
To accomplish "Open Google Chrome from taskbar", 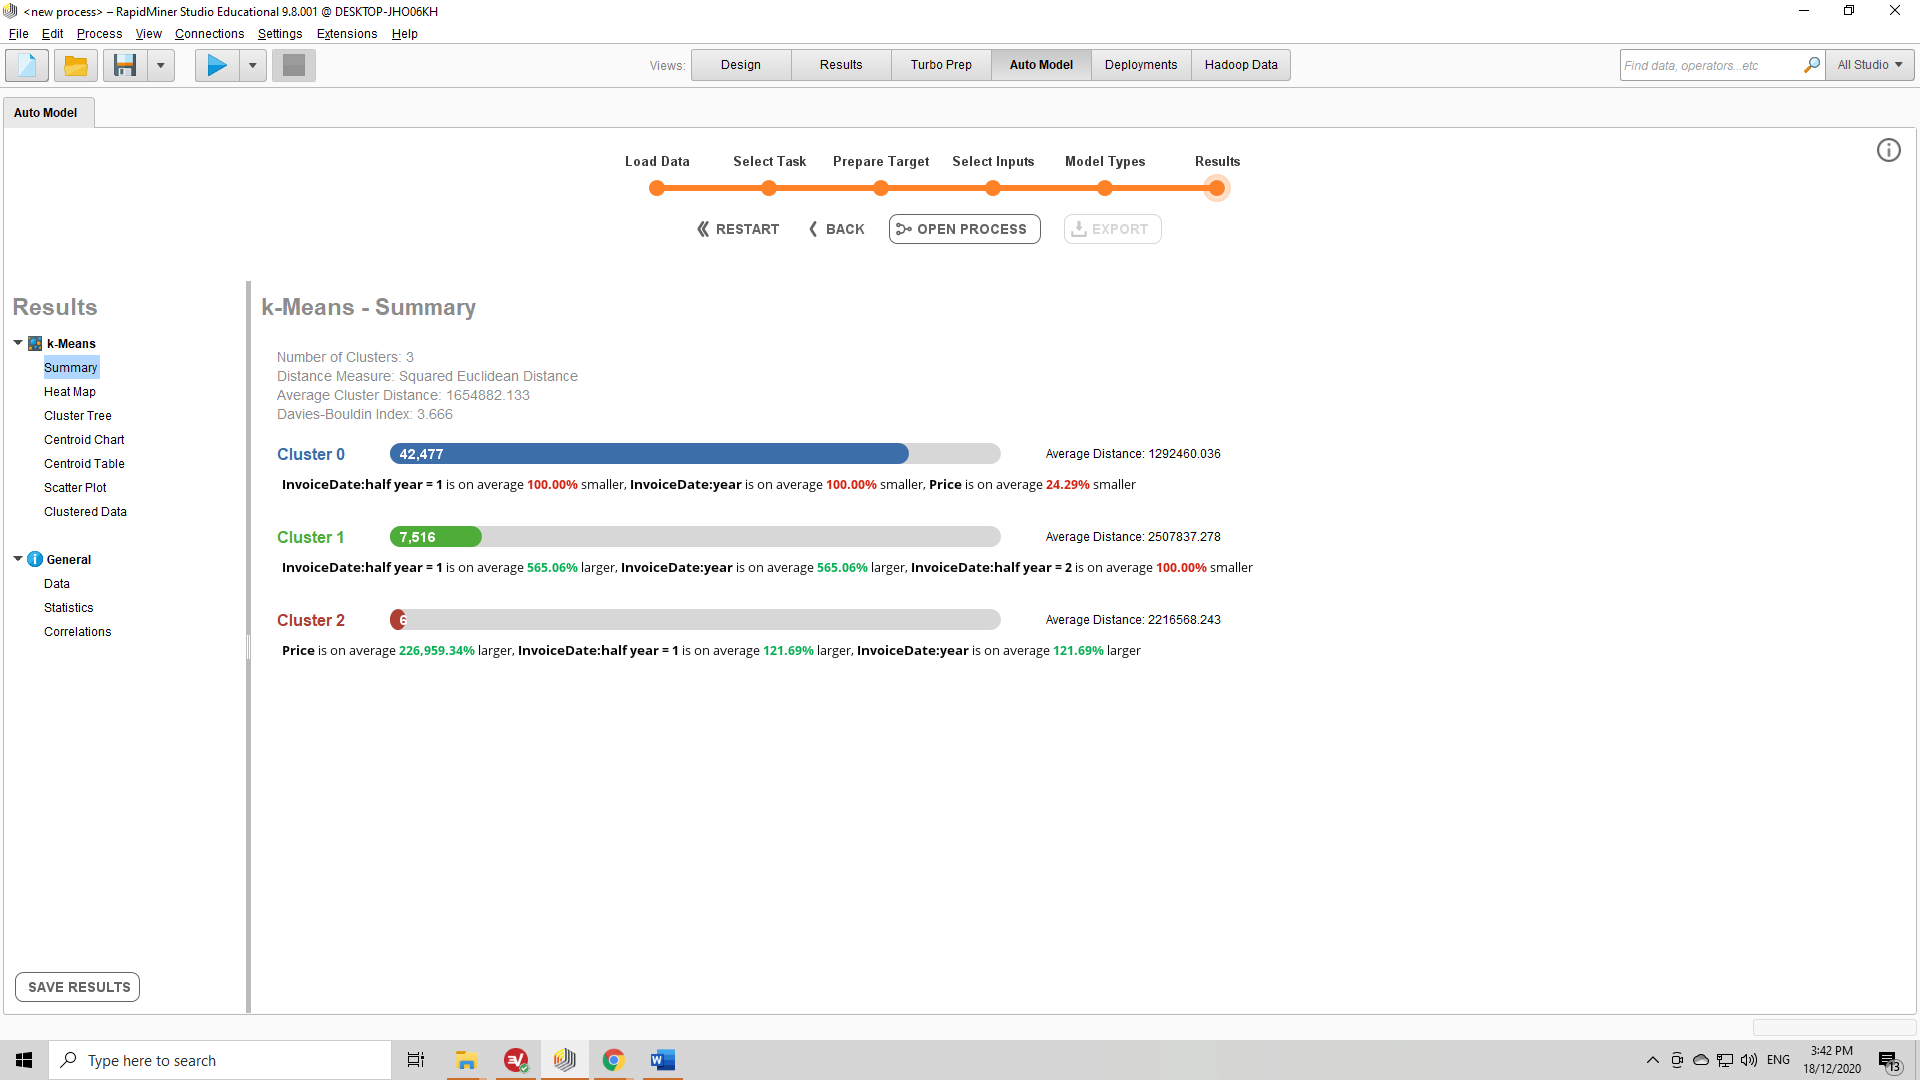I will pos(614,1060).
